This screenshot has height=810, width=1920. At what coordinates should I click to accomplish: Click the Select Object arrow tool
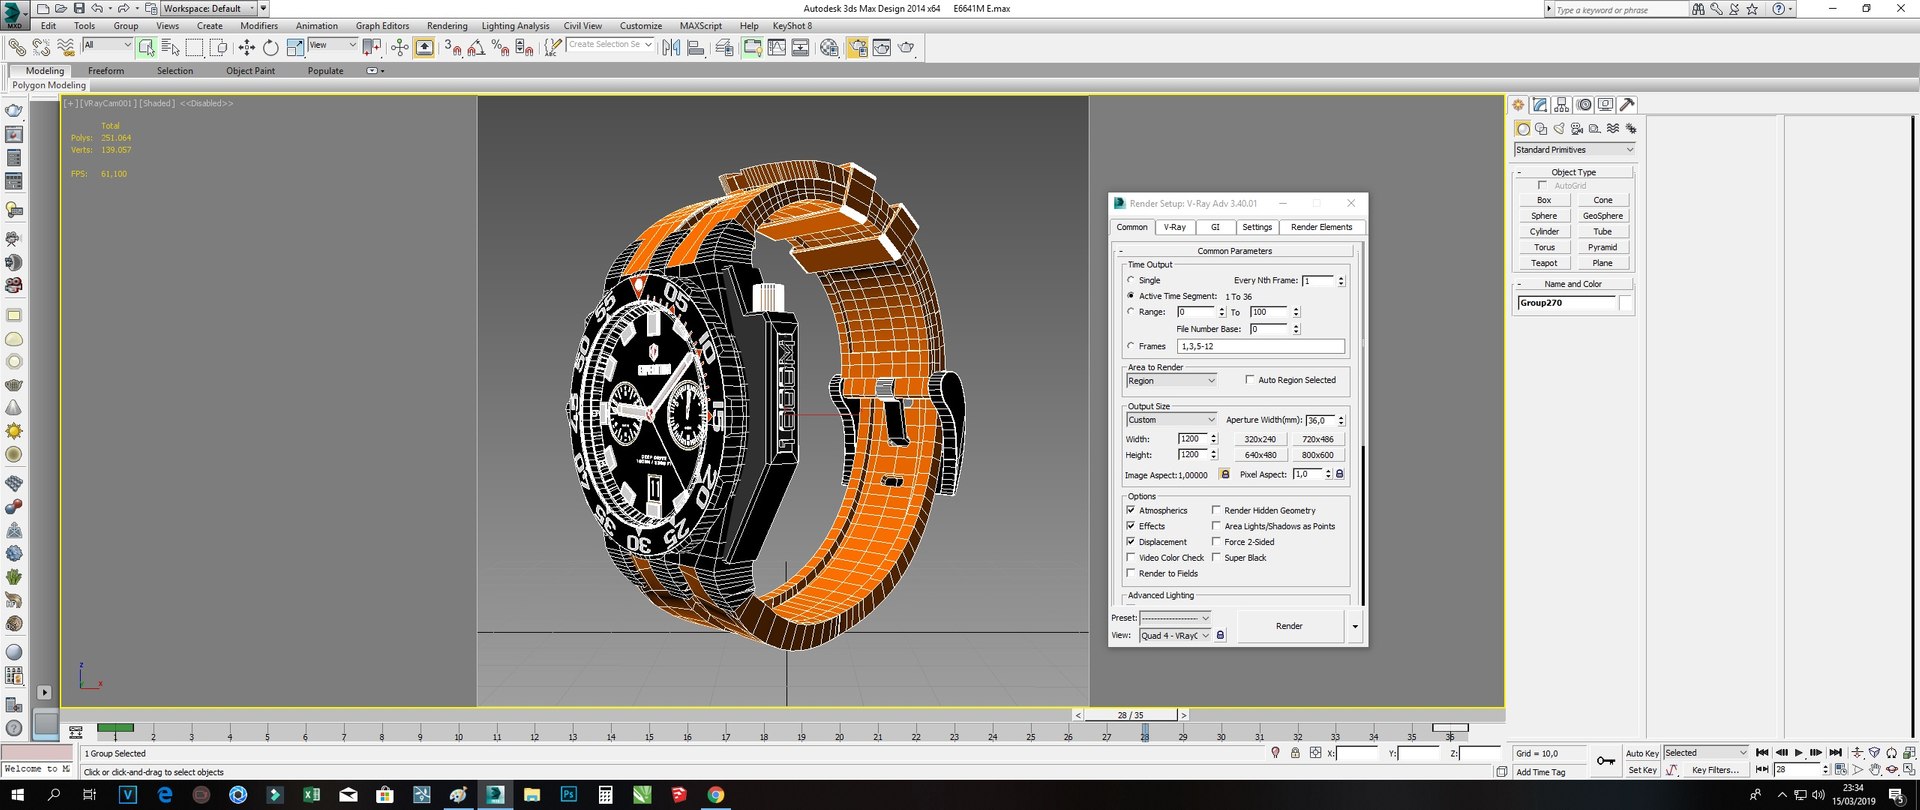coord(147,47)
